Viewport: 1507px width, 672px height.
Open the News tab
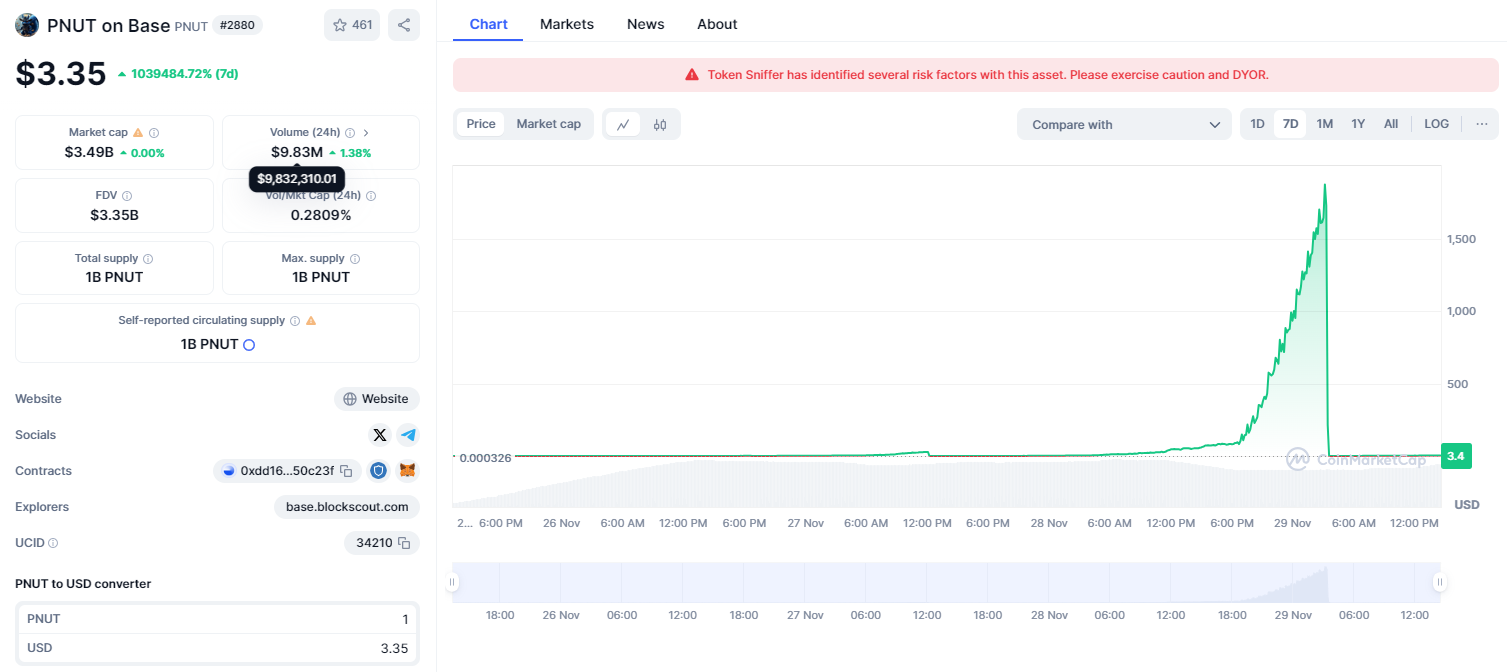pos(645,24)
